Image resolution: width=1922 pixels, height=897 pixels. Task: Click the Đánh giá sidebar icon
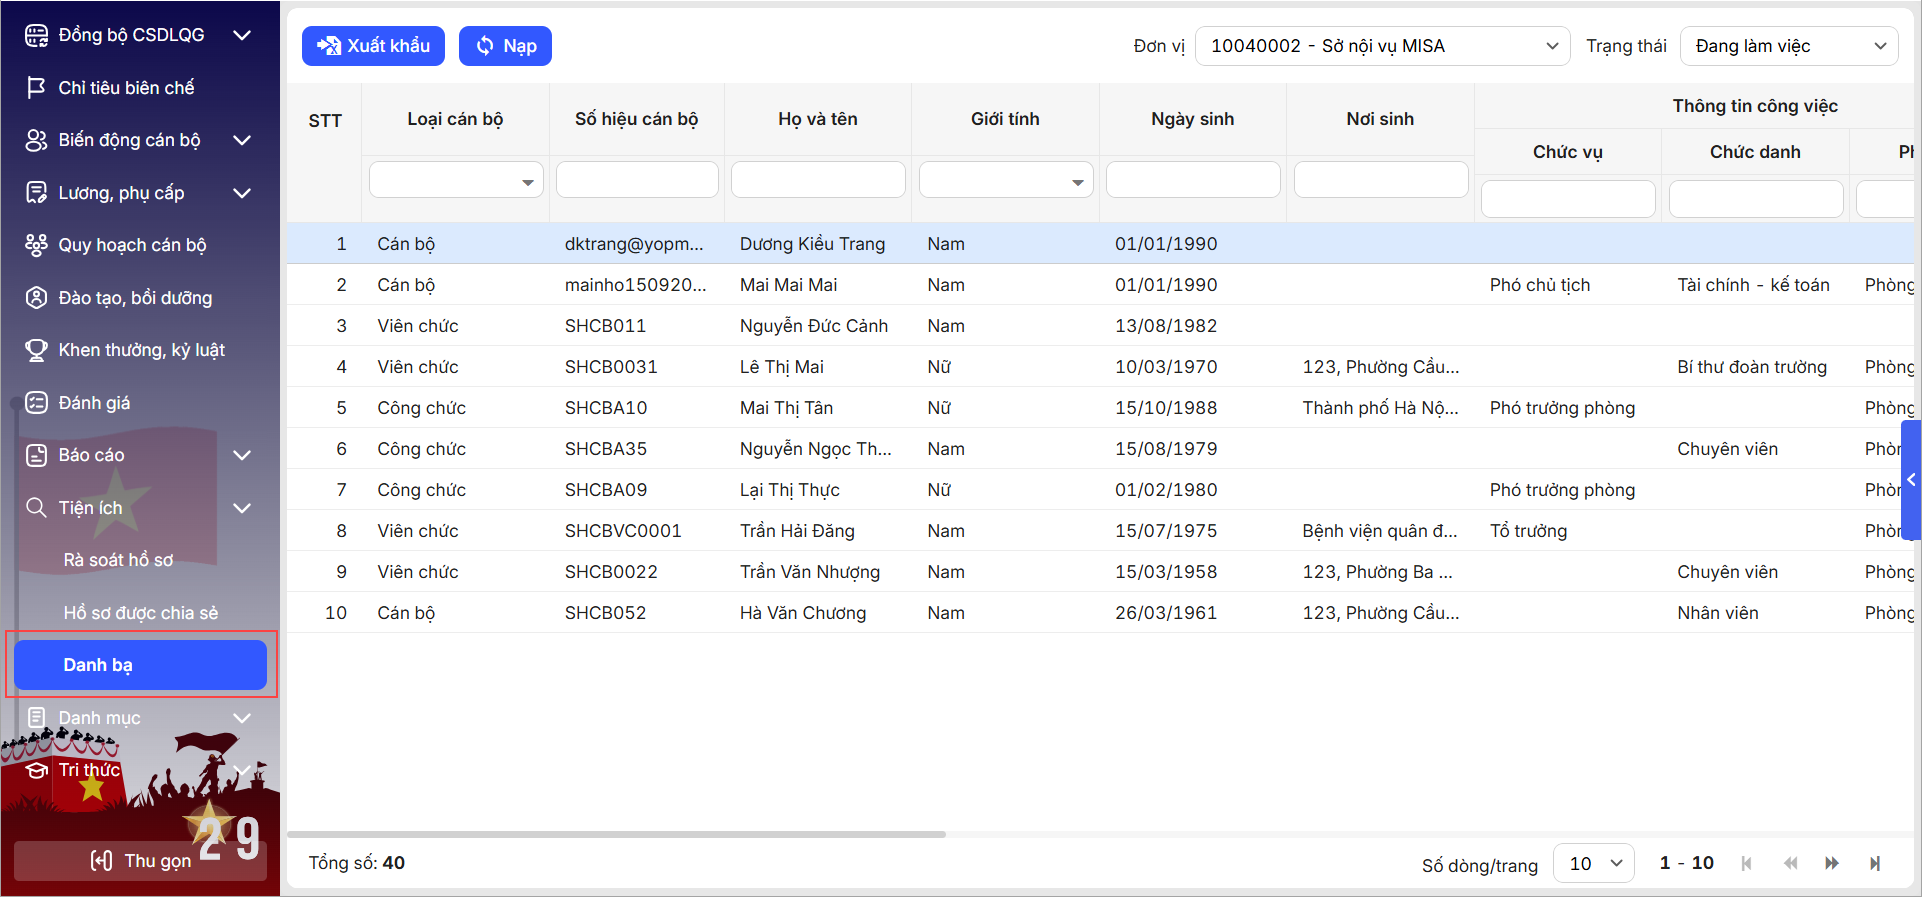click(36, 403)
